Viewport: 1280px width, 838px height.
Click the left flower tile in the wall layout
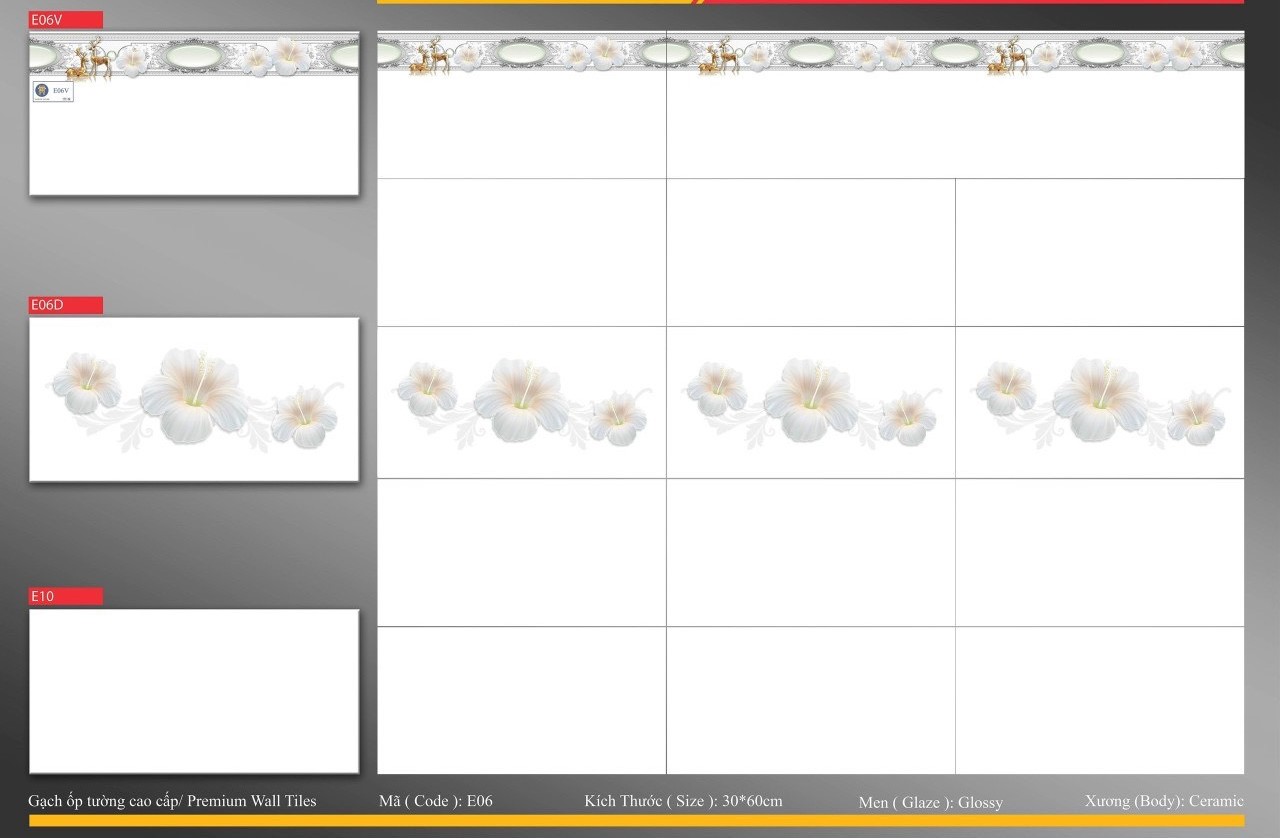[521, 402]
